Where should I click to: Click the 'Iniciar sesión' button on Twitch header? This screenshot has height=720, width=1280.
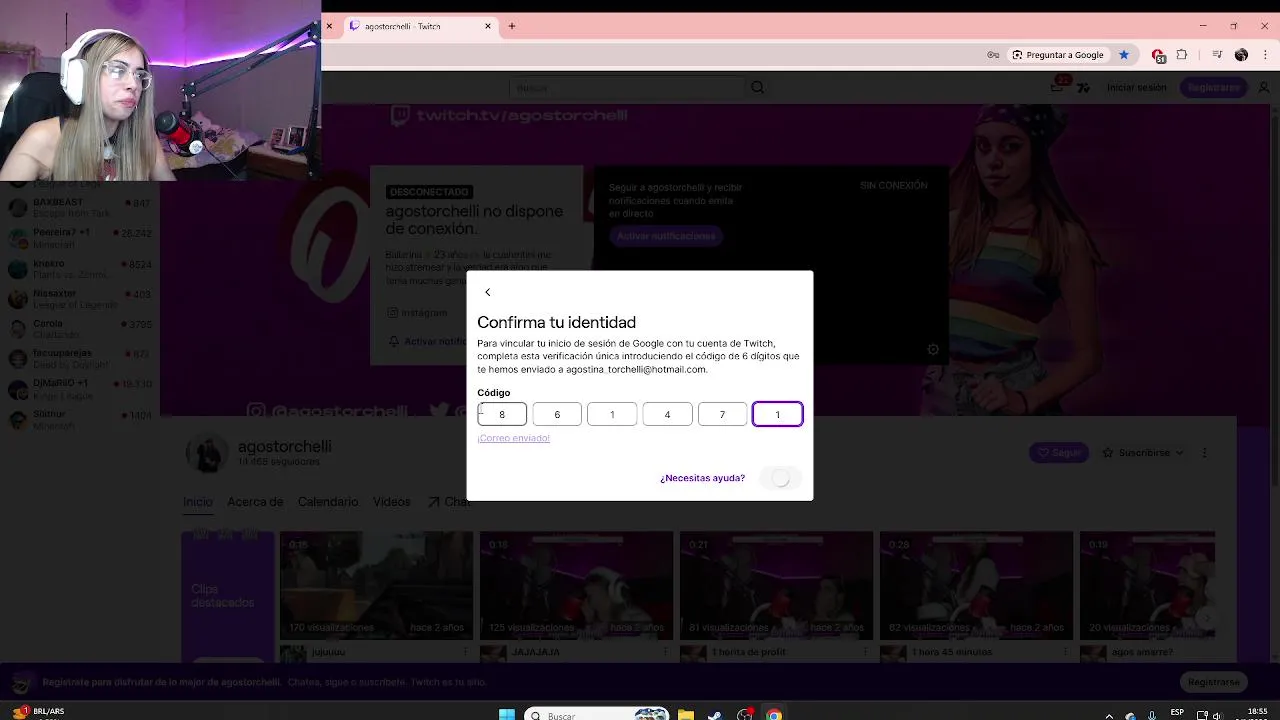point(1136,87)
